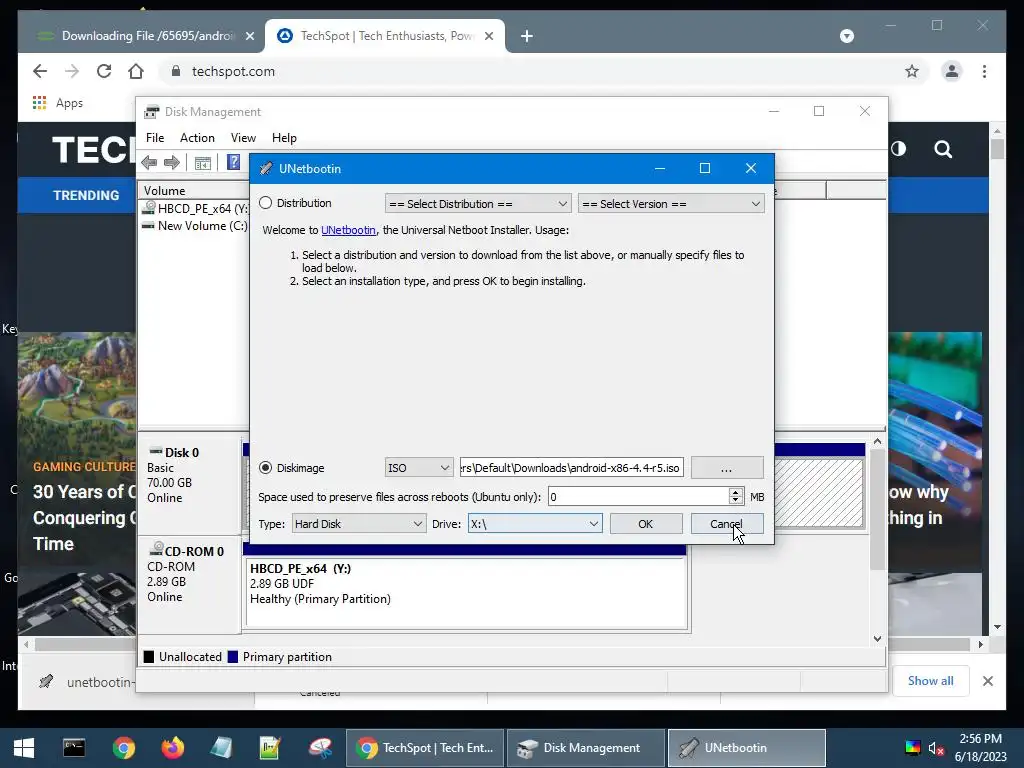This screenshot has width=1024, height=768.
Task: Close the Downloading File tab
Action: coord(250,36)
